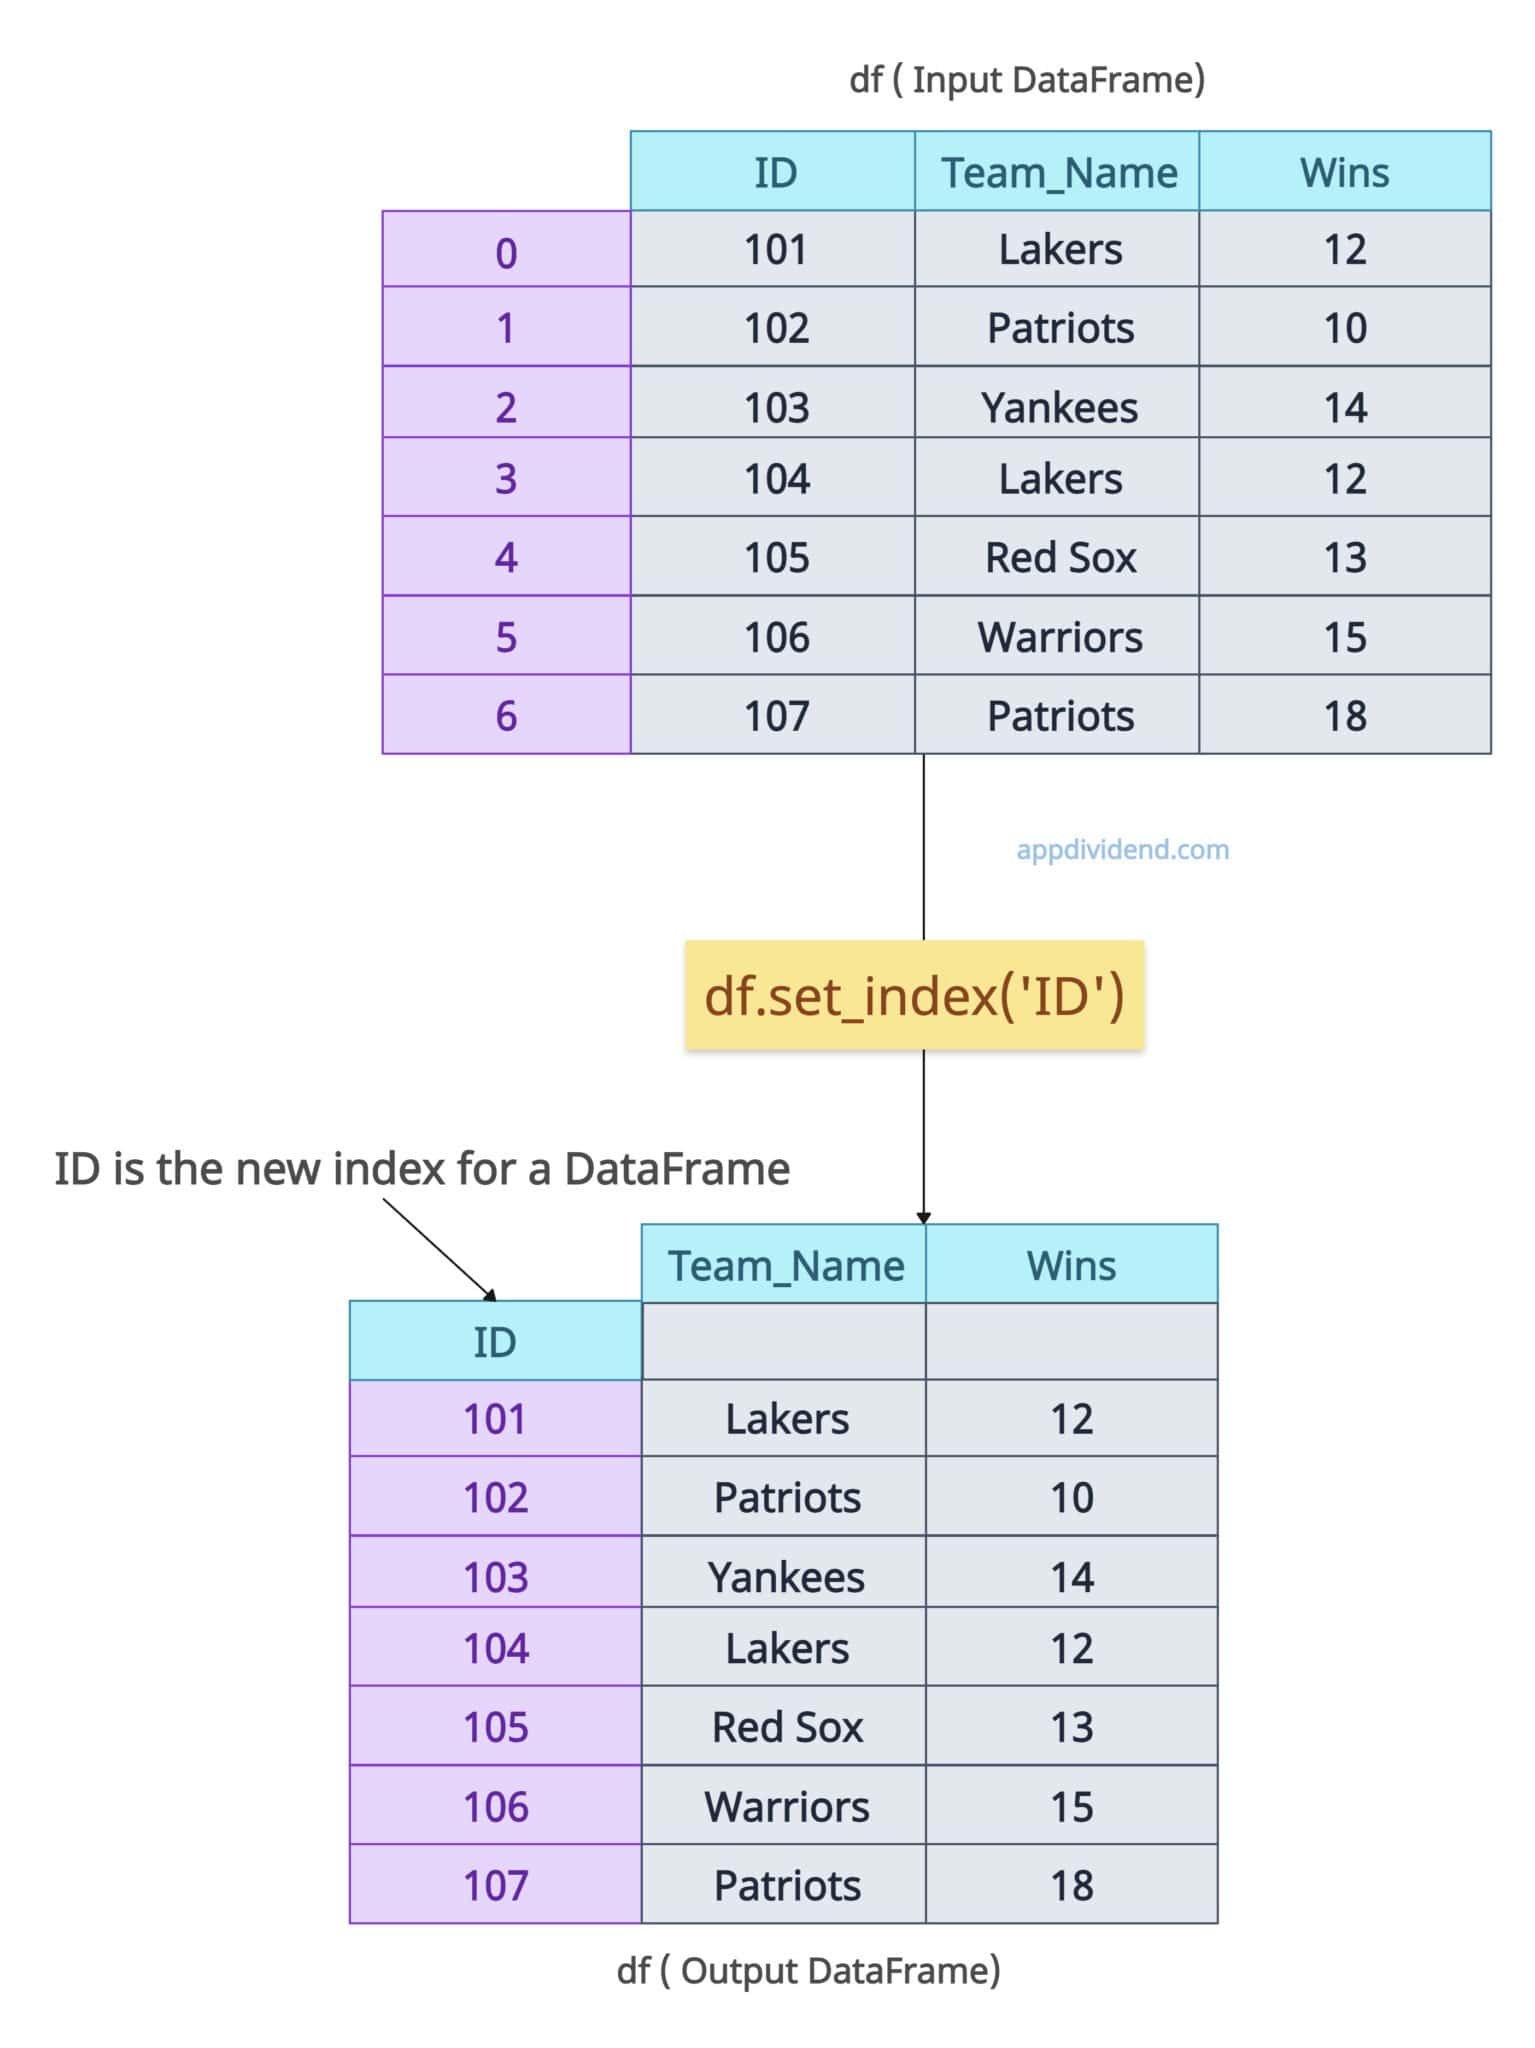
Task: Click Wins column header in input DataFrame
Action: 1344,172
